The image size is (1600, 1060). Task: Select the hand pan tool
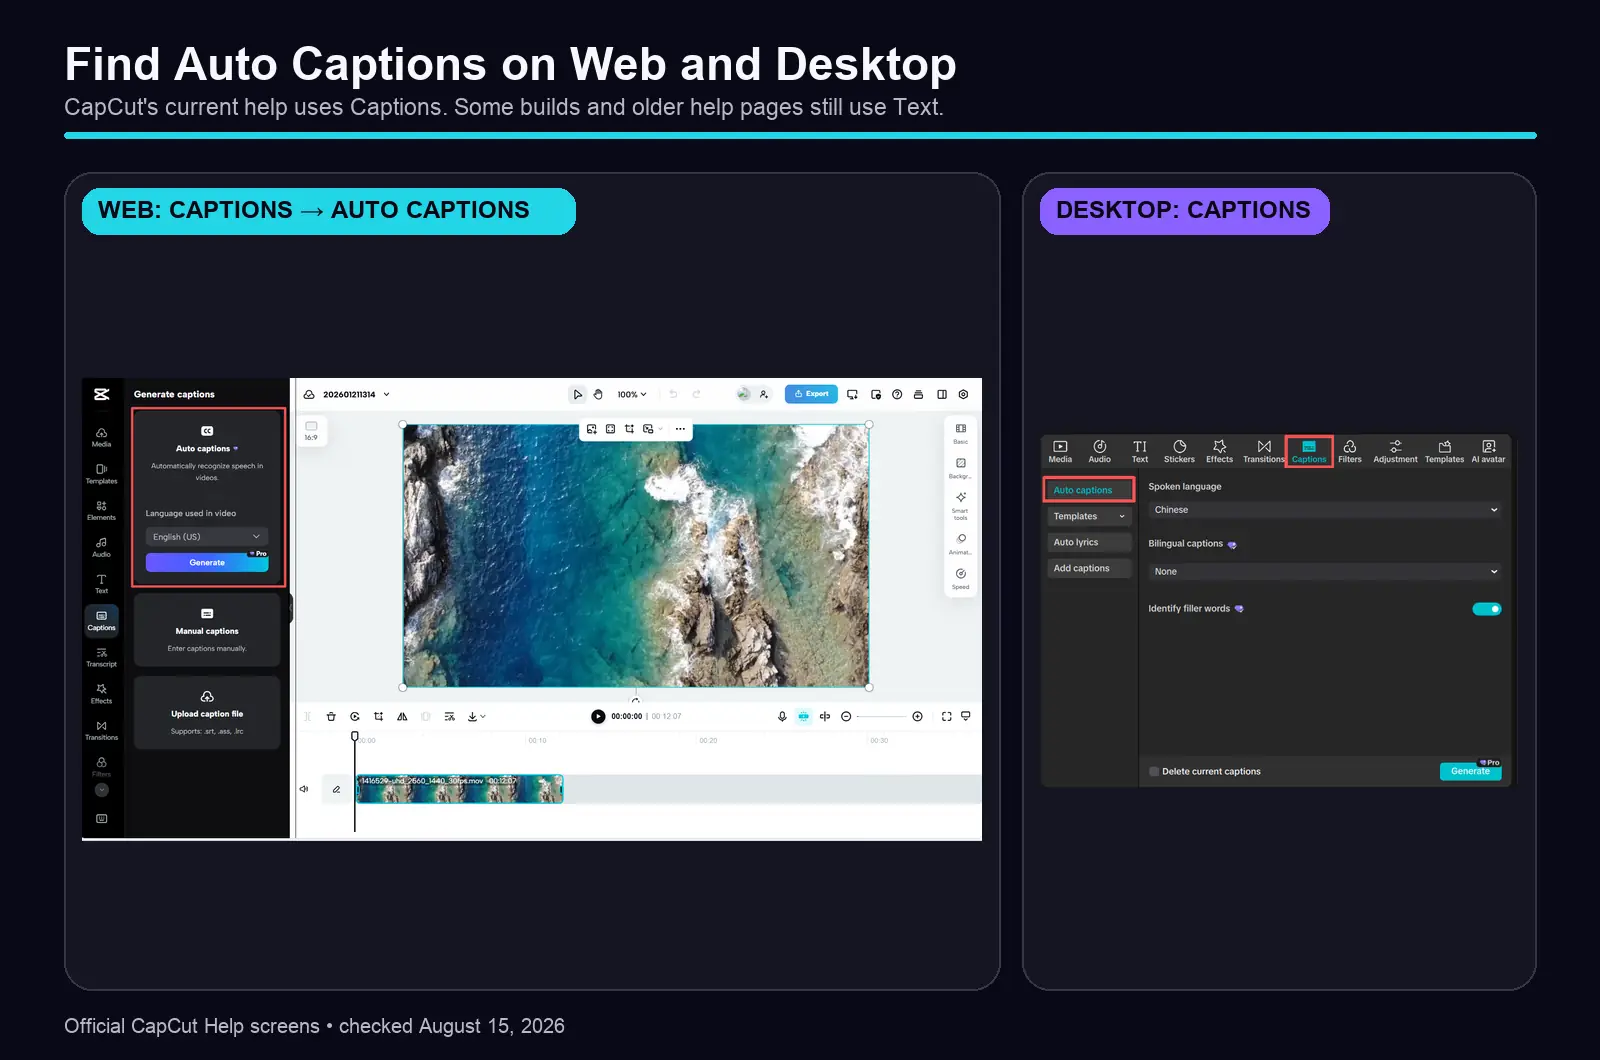(x=598, y=394)
